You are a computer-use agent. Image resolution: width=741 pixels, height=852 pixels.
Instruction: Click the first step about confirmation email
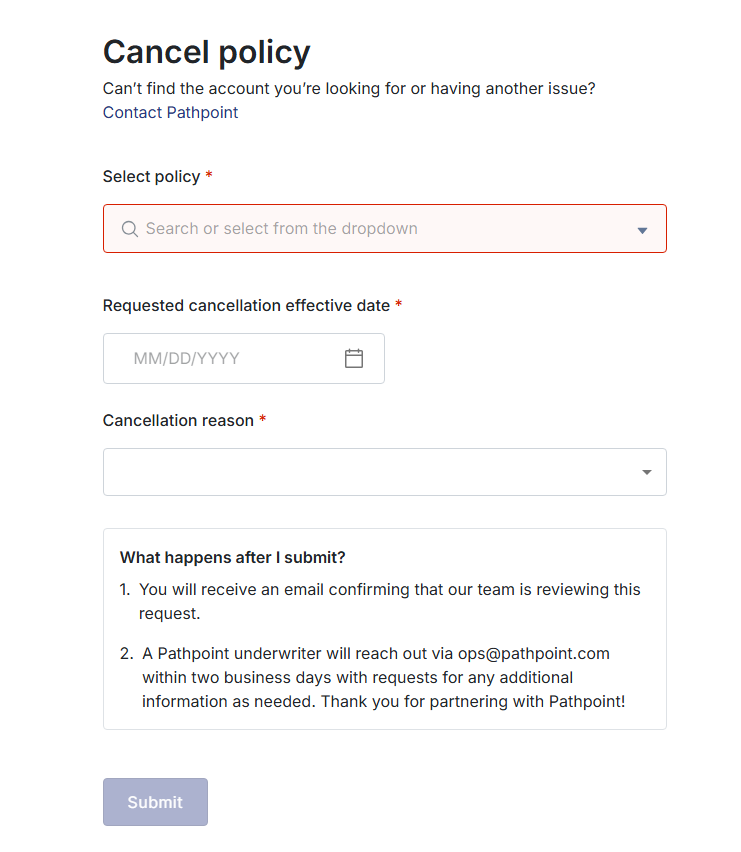pos(389,601)
